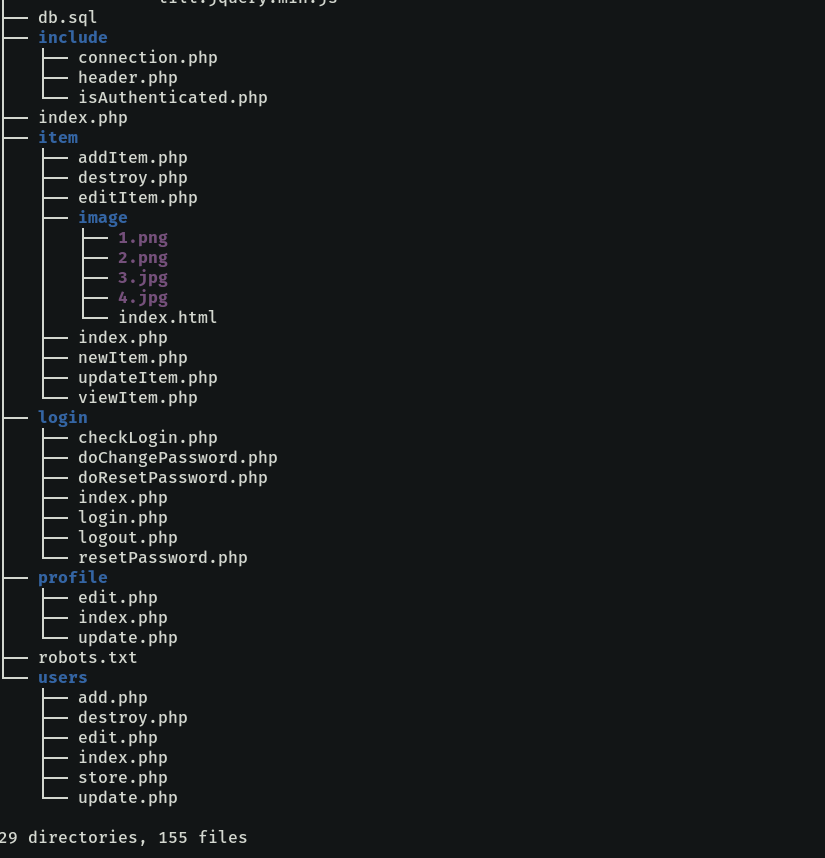Select the login directory name

(63, 418)
